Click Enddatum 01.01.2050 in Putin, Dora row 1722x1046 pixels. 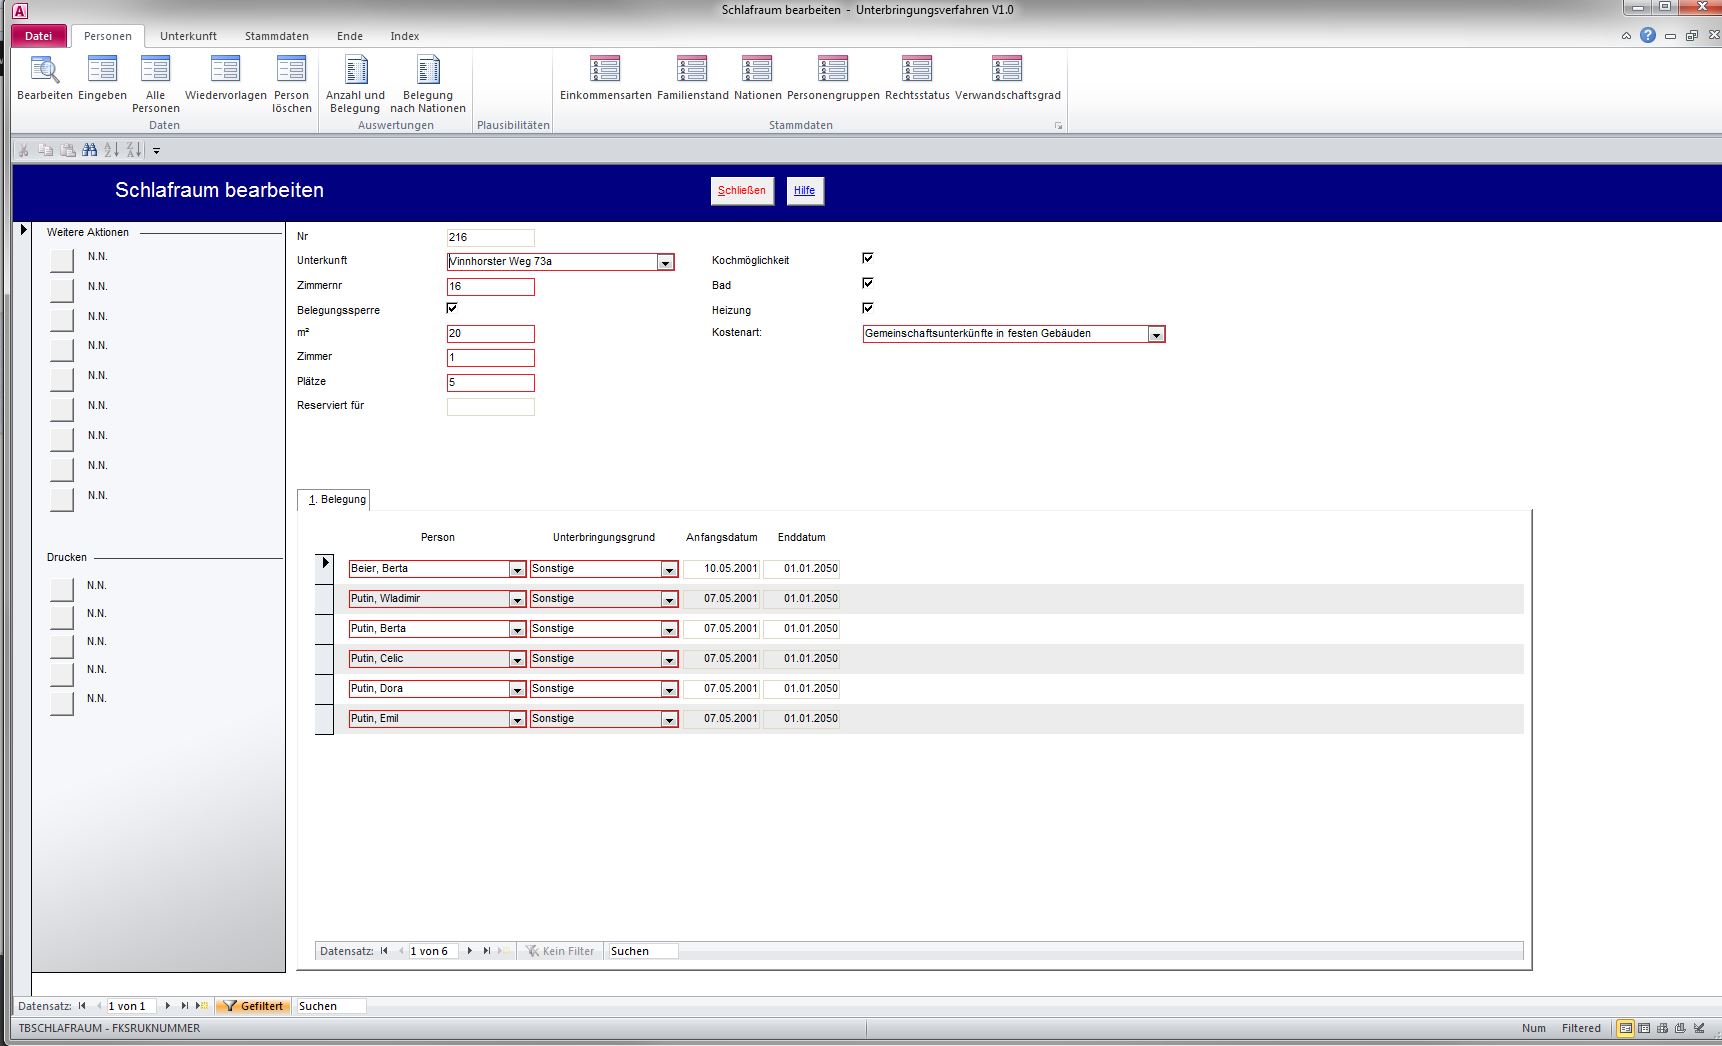(x=802, y=689)
